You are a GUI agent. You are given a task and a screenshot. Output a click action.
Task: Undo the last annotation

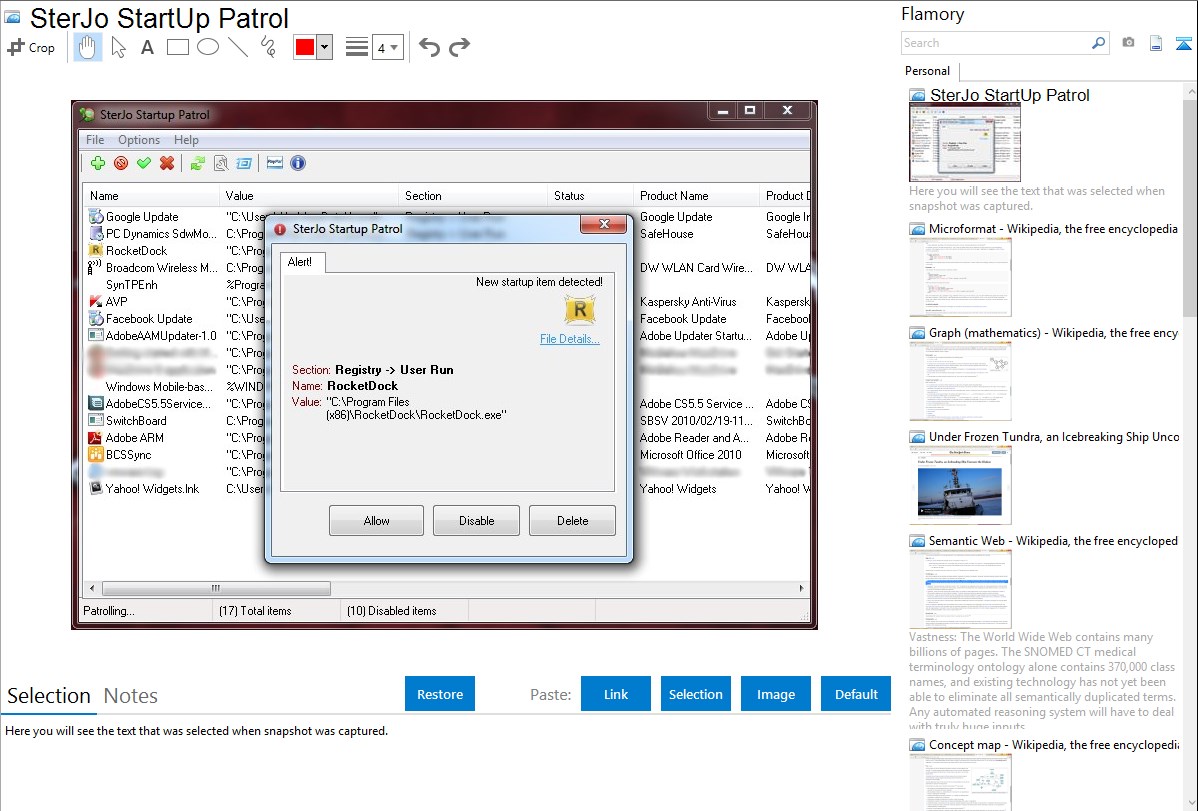pos(429,47)
